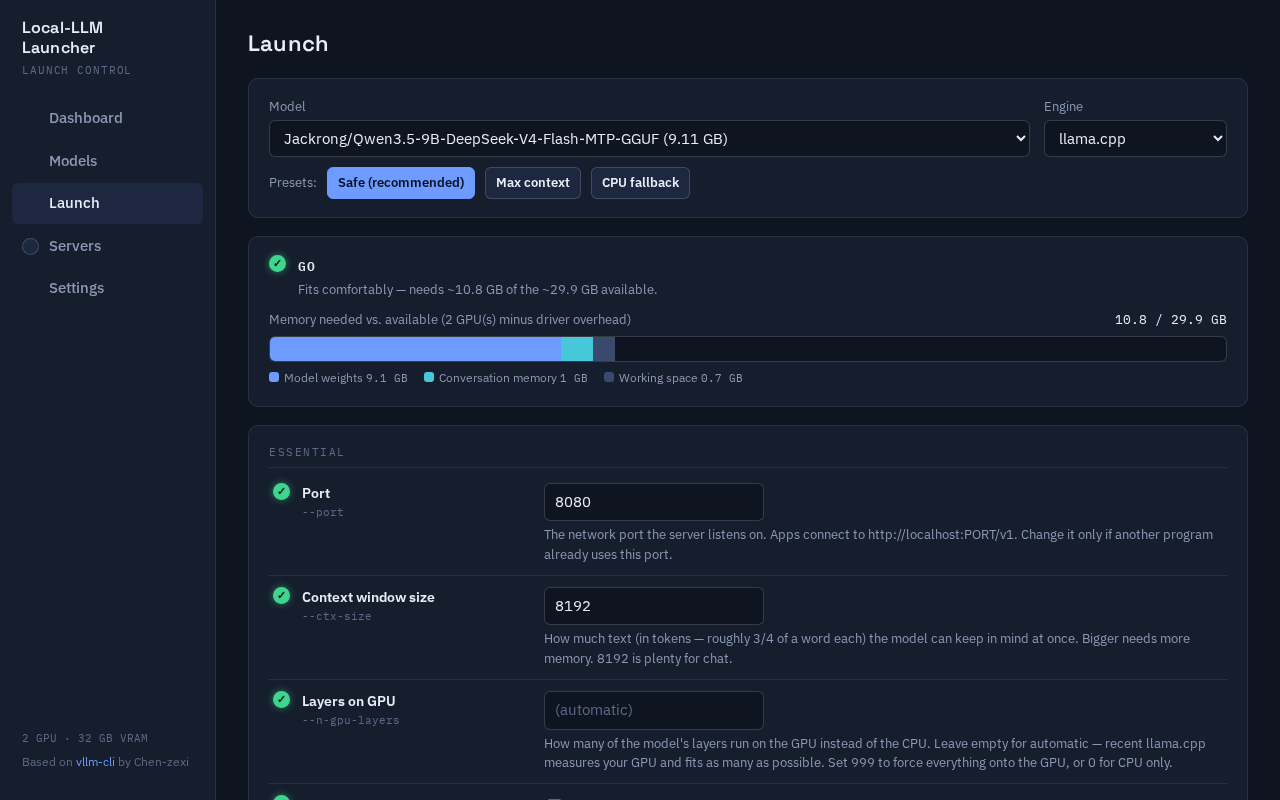Click the green check icon beside Port
Viewport: 1280px width, 800px height.
click(x=281, y=491)
